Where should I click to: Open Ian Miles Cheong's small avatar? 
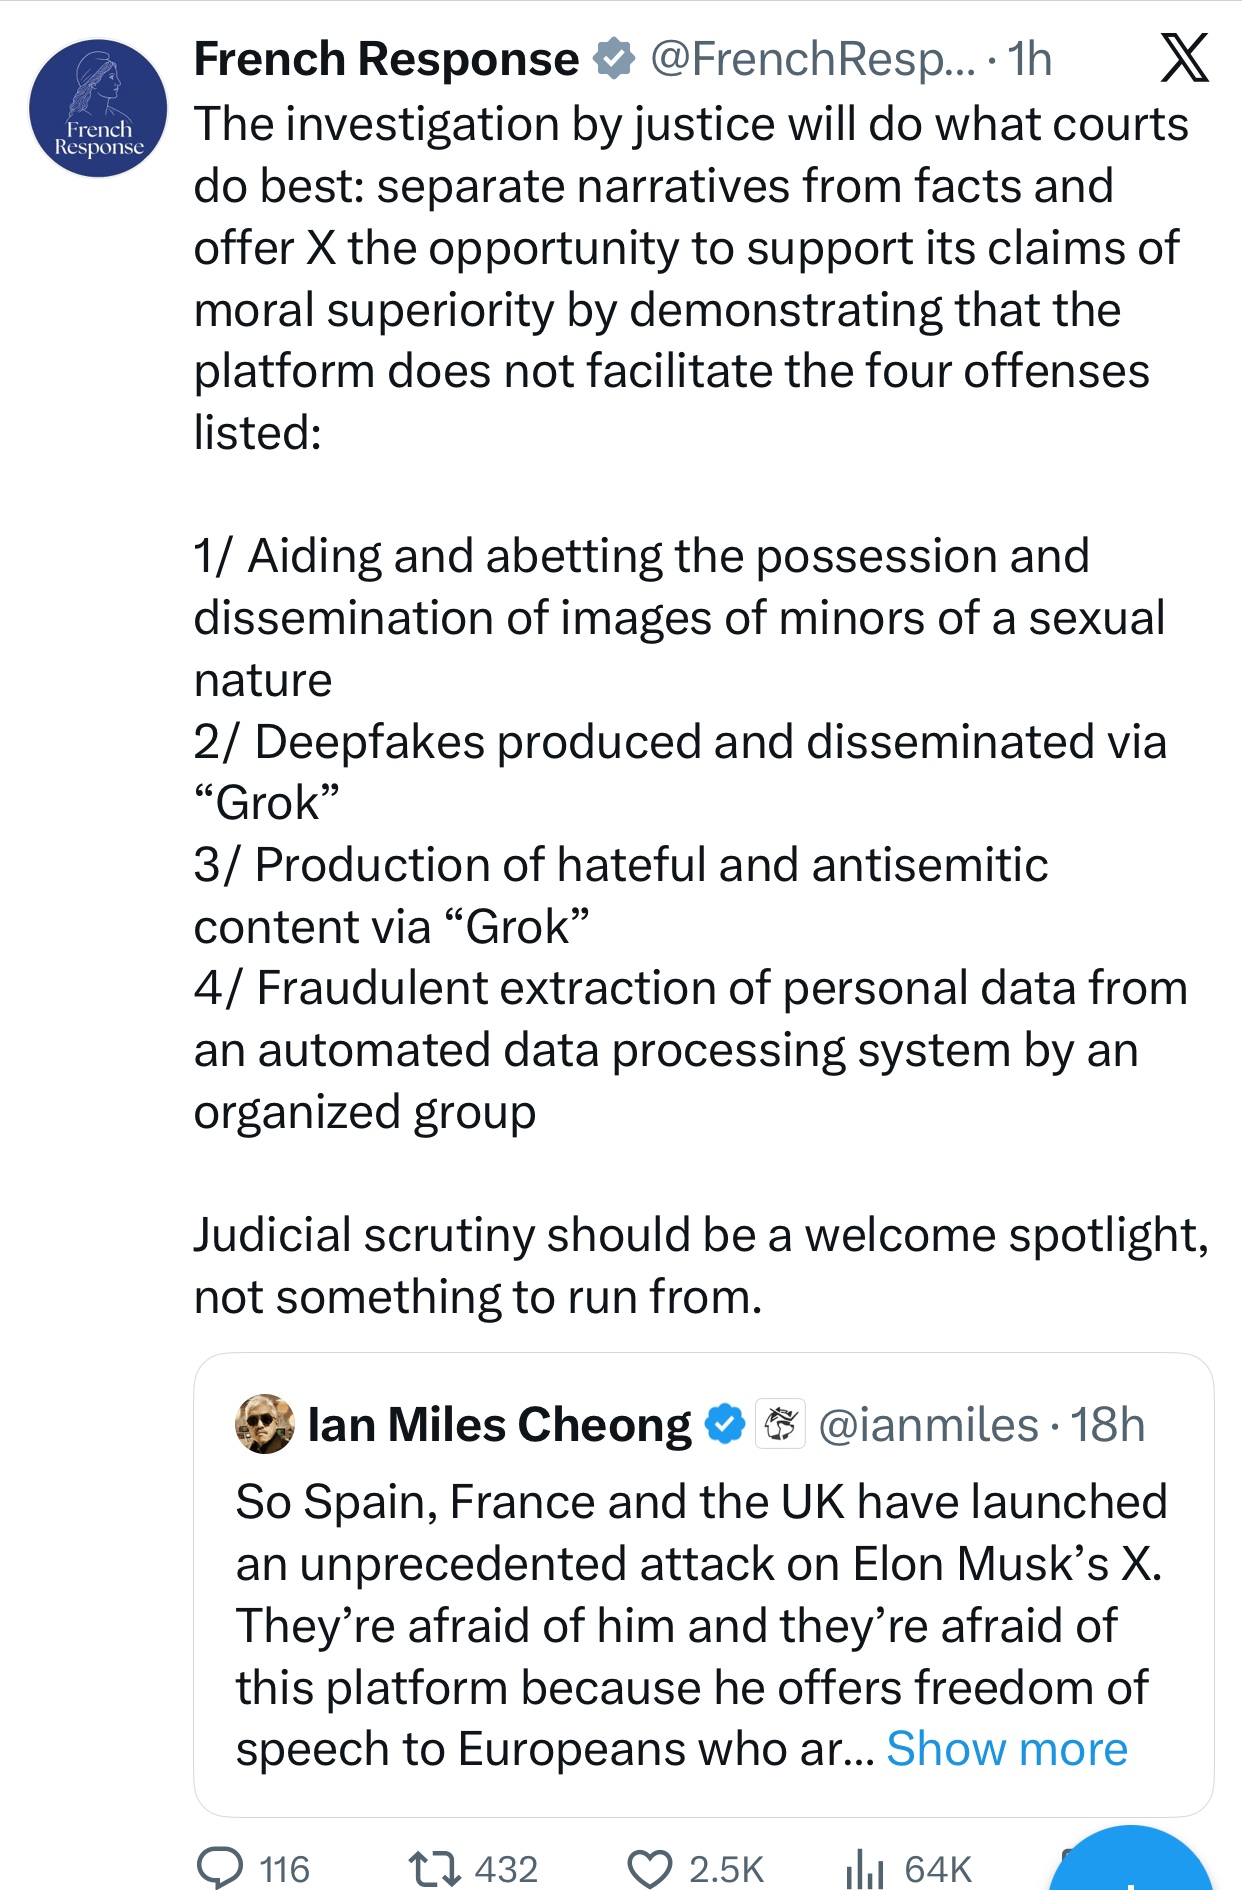click(x=265, y=1424)
